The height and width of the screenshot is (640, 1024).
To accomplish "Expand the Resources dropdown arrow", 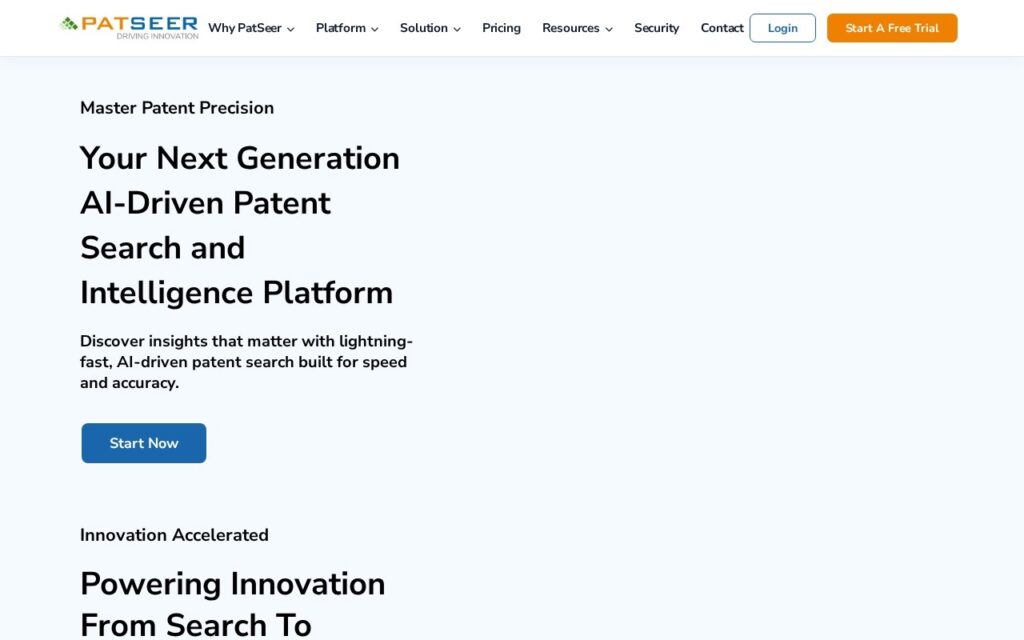I will click(x=609, y=29).
